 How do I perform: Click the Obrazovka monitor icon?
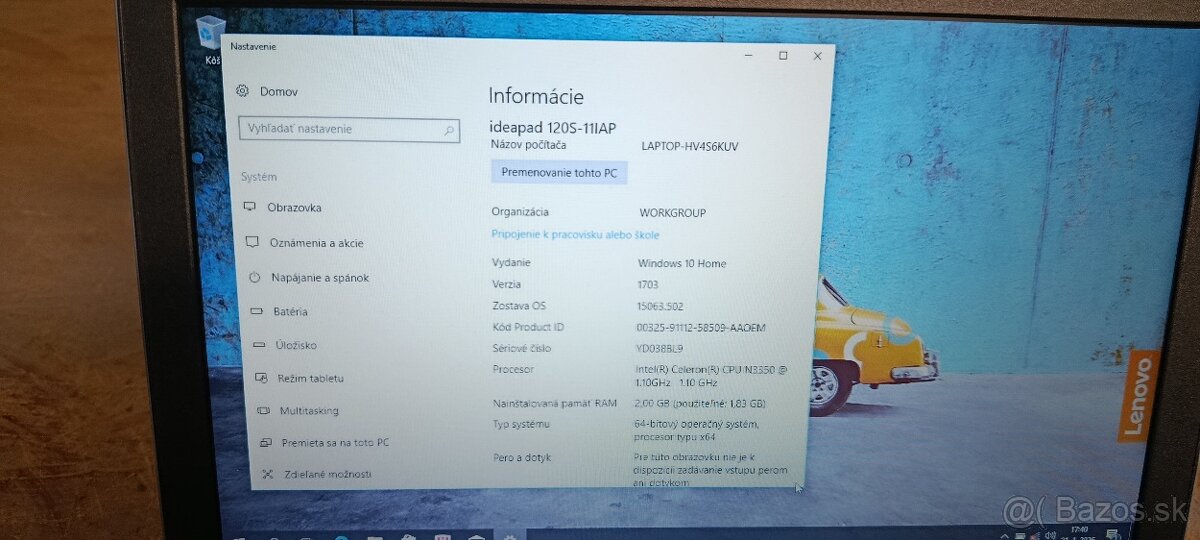[249, 208]
